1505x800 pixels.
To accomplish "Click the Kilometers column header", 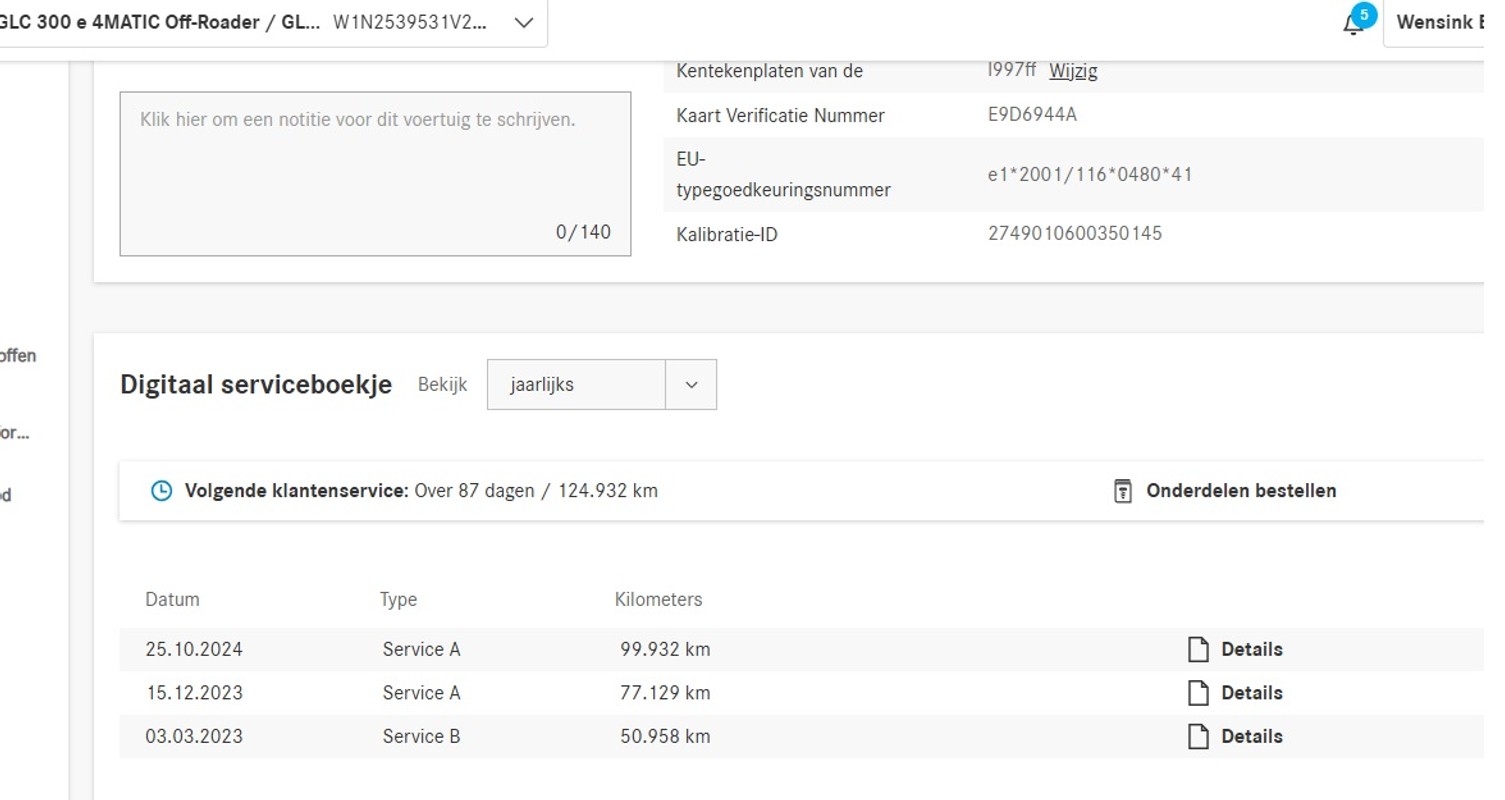I will 658,599.
